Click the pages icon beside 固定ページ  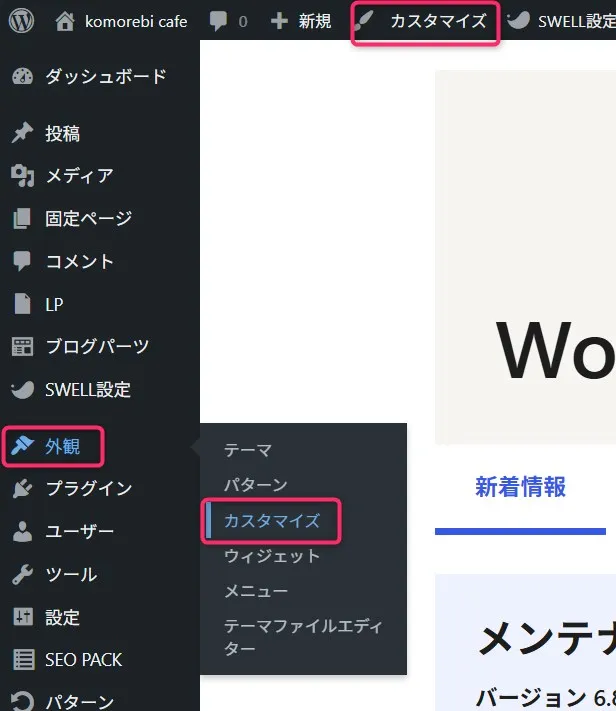pyautogui.click(x=22, y=219)
